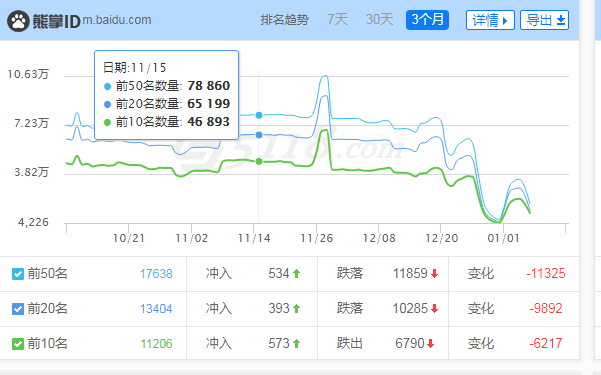
Task: Click the 变化 value -11325
Action: (546, 273)
